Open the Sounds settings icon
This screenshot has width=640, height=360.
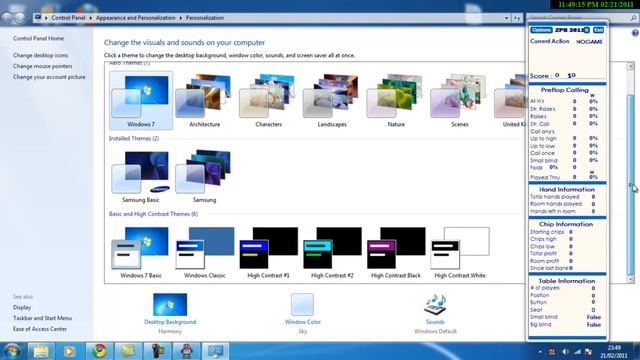(435, 304)
